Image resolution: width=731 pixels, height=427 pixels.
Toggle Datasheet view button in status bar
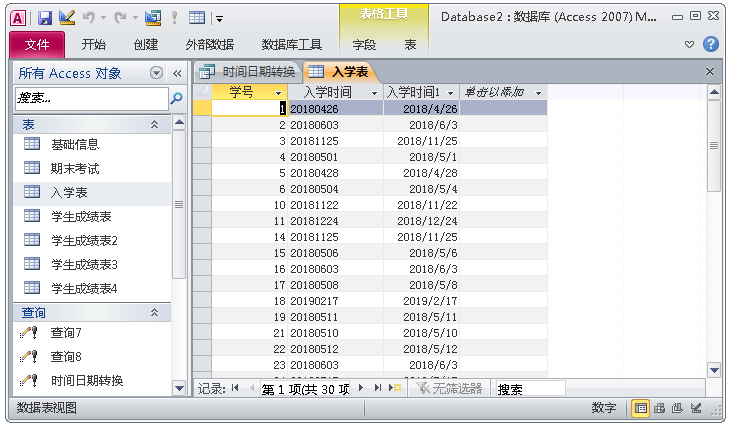(x=640, y=408)
